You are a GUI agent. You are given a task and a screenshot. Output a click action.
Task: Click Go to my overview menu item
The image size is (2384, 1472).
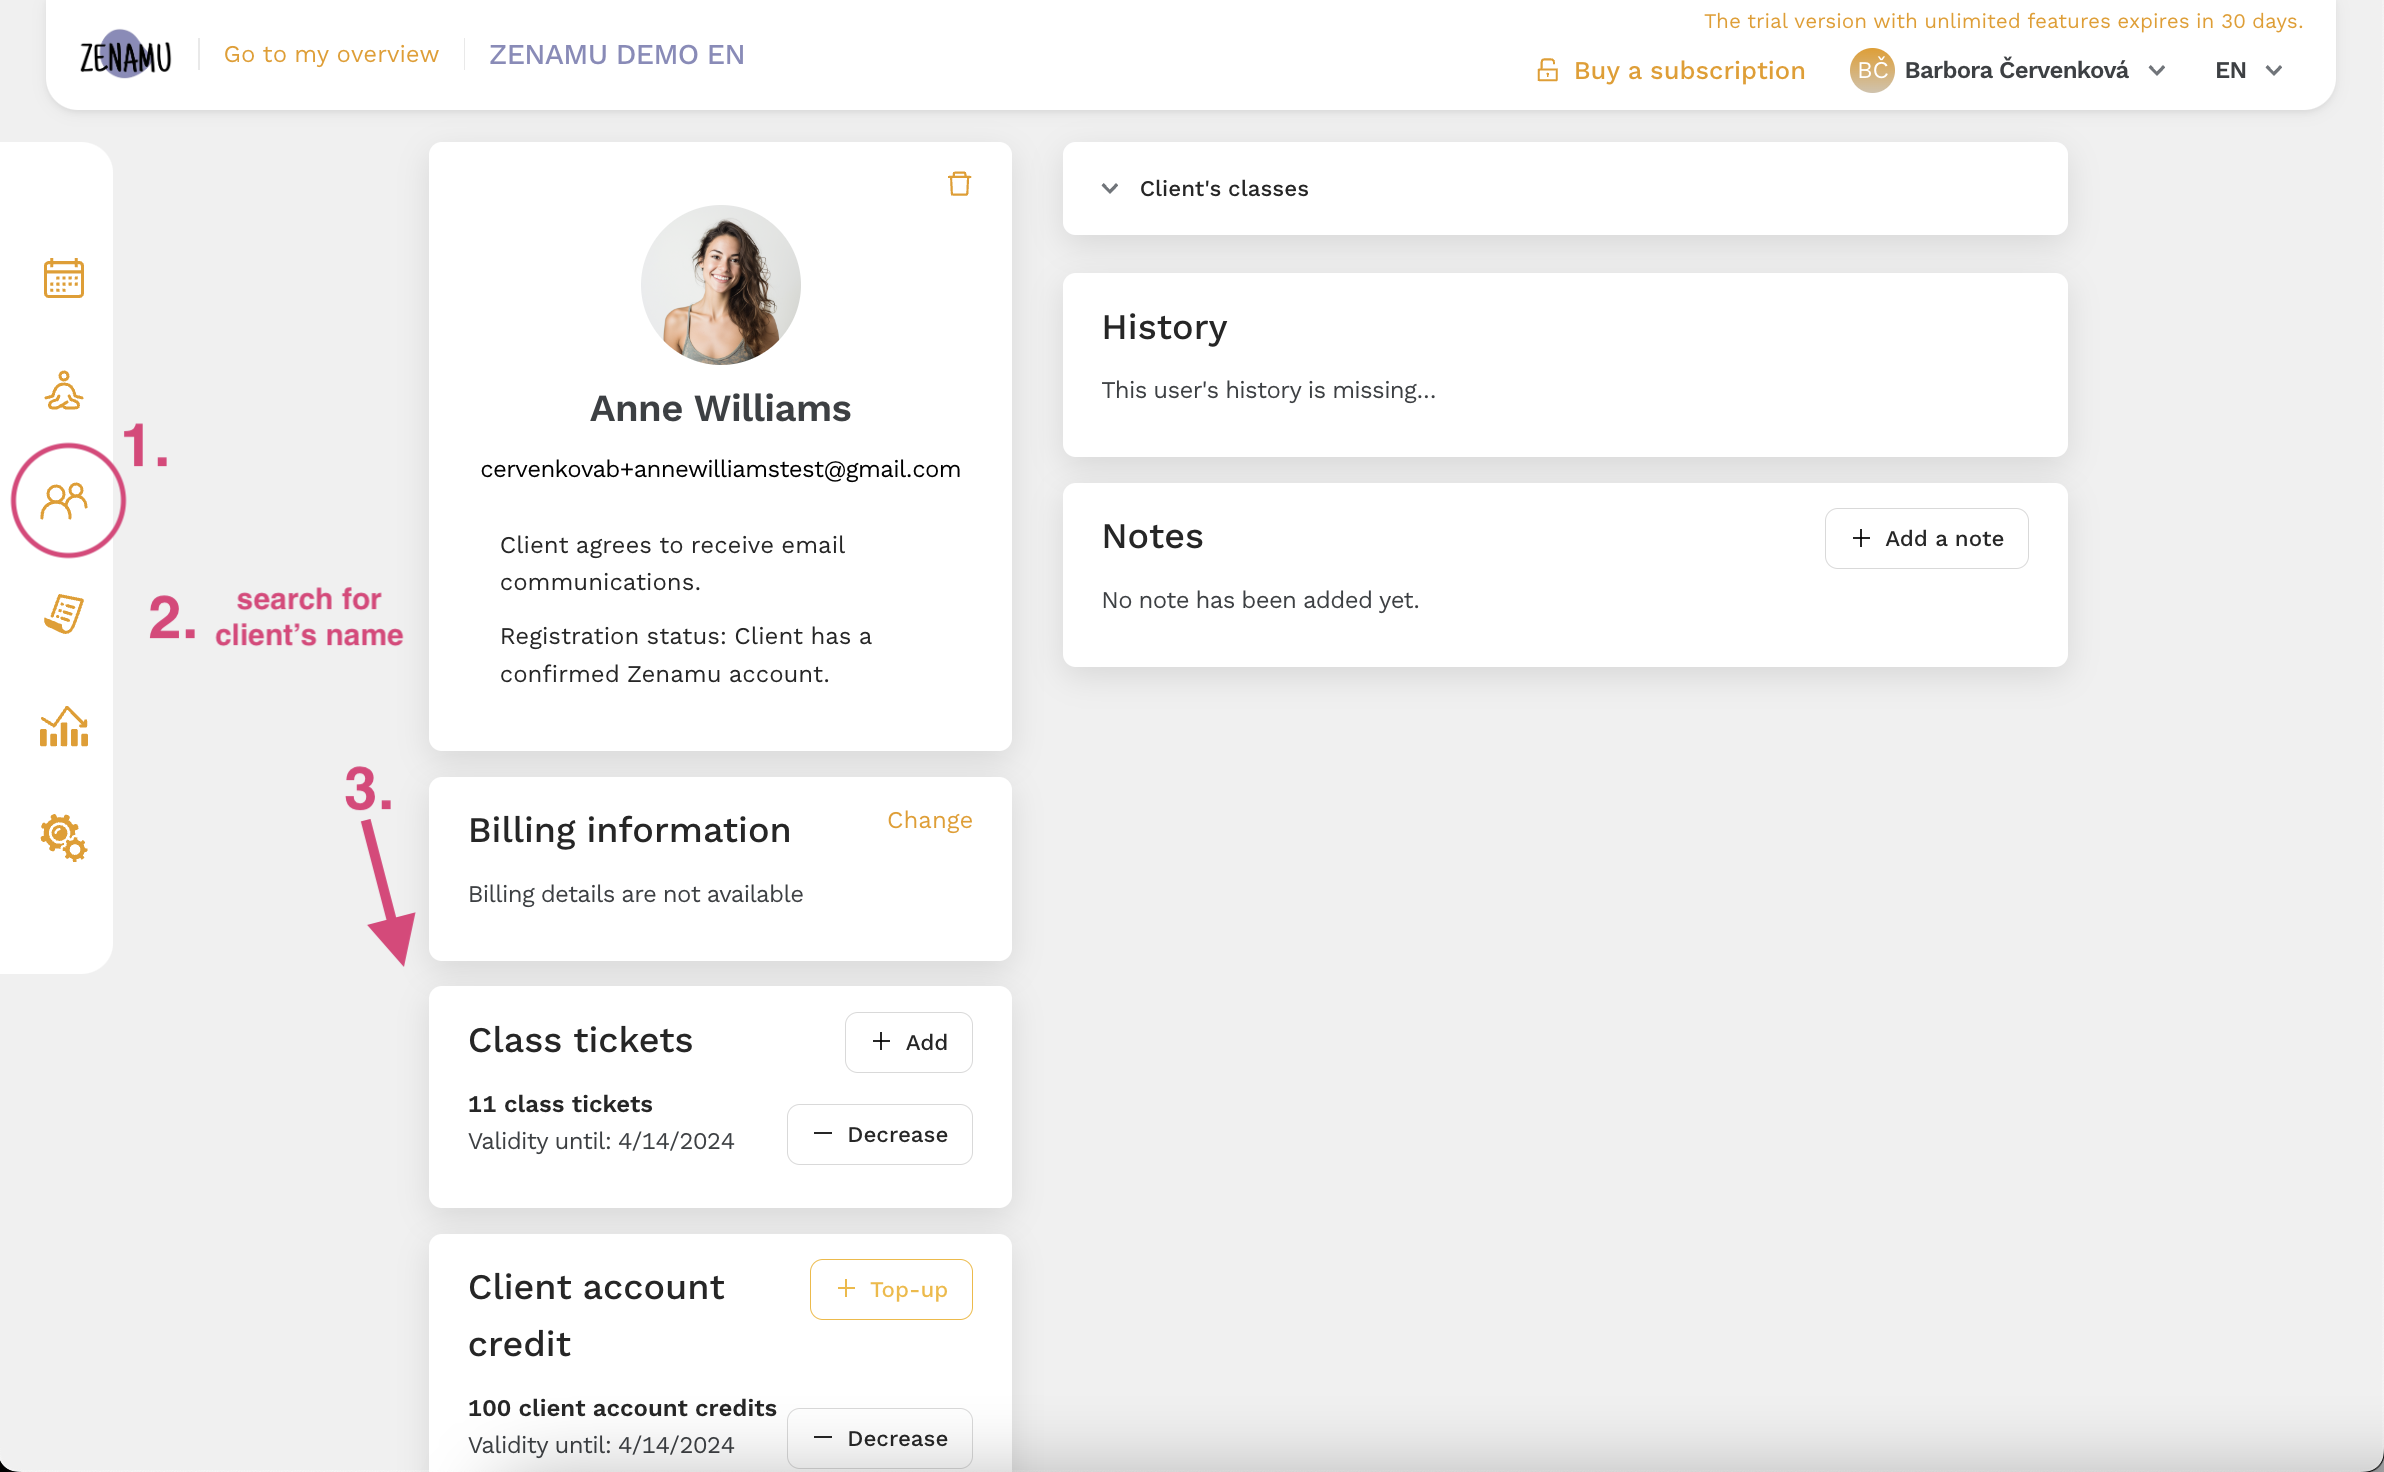pos(330,53)
